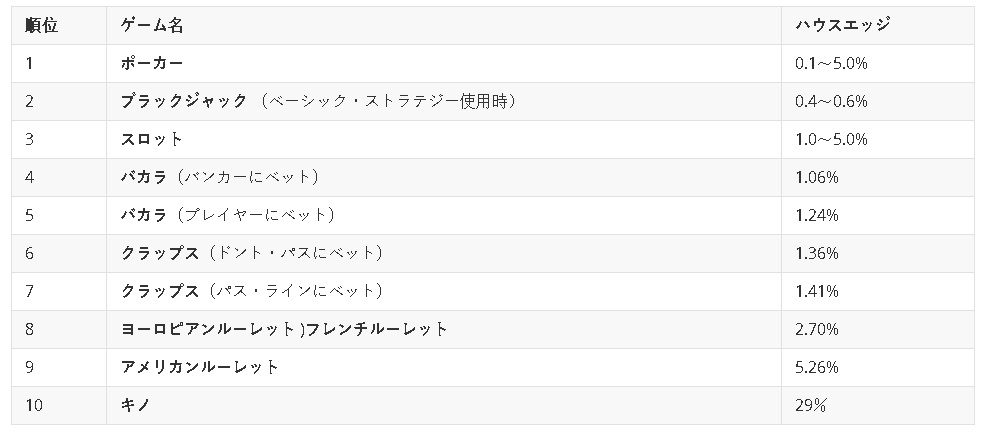Select the キノ game name cell

(x=135, y=405)
